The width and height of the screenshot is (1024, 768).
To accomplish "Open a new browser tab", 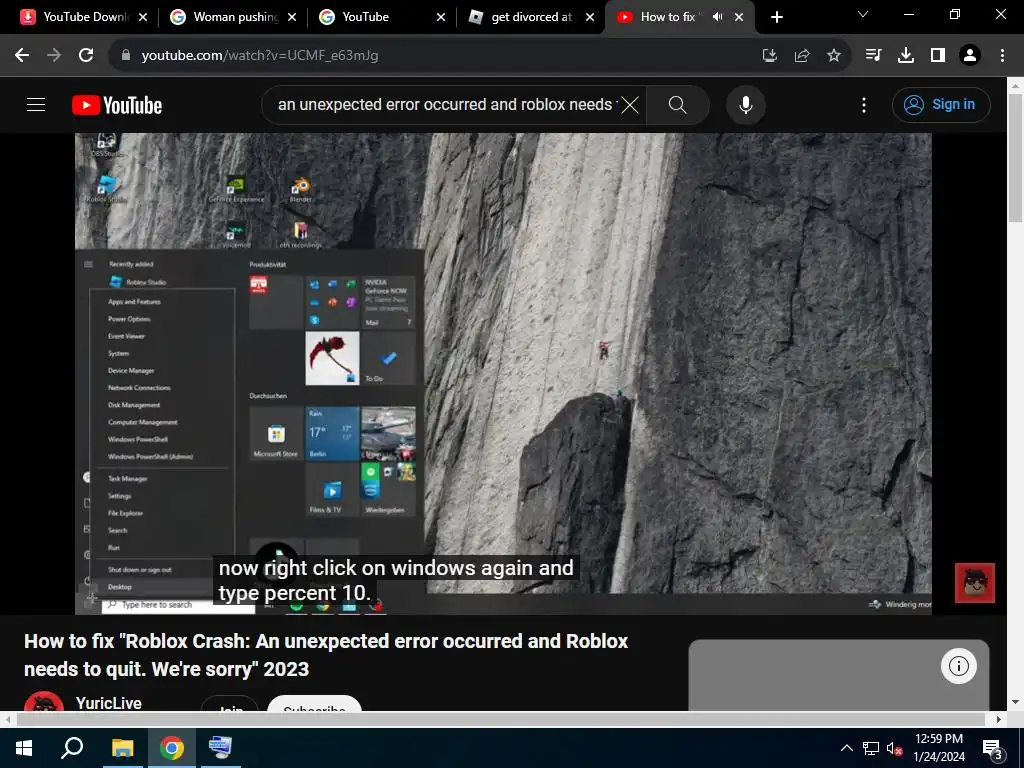I will click(776, 17).
